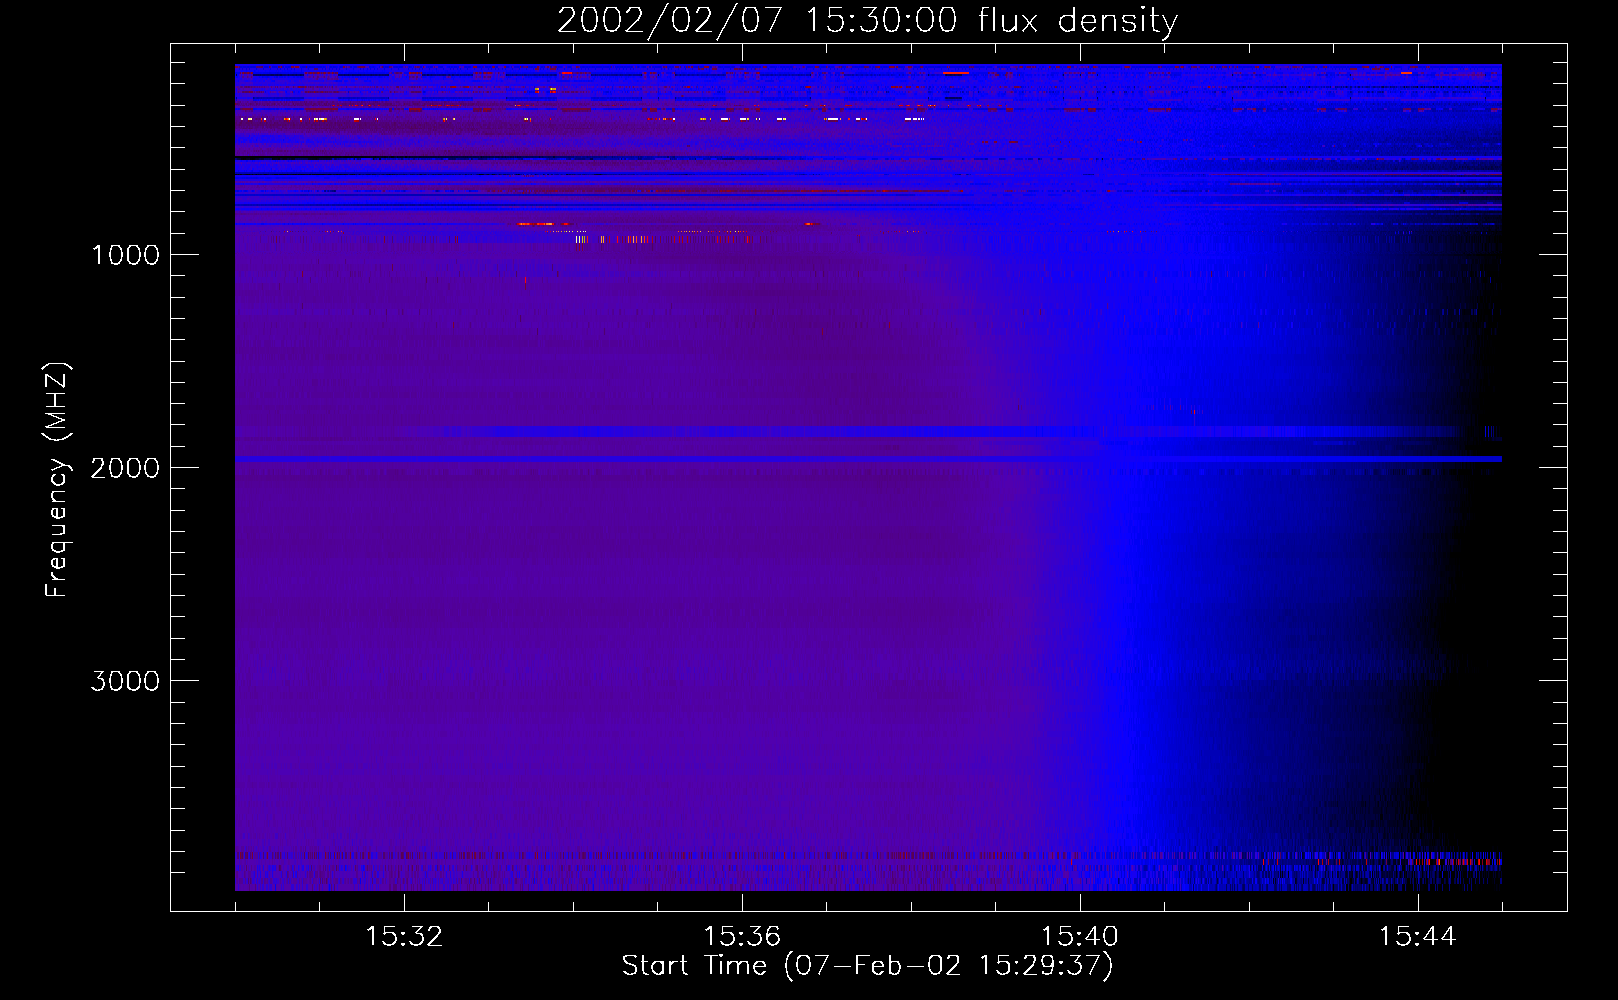Click the 'Start Time (07-Feb-02 15:29:37)' label
Screen dimensions: 1618x1000
click(867, 966)
